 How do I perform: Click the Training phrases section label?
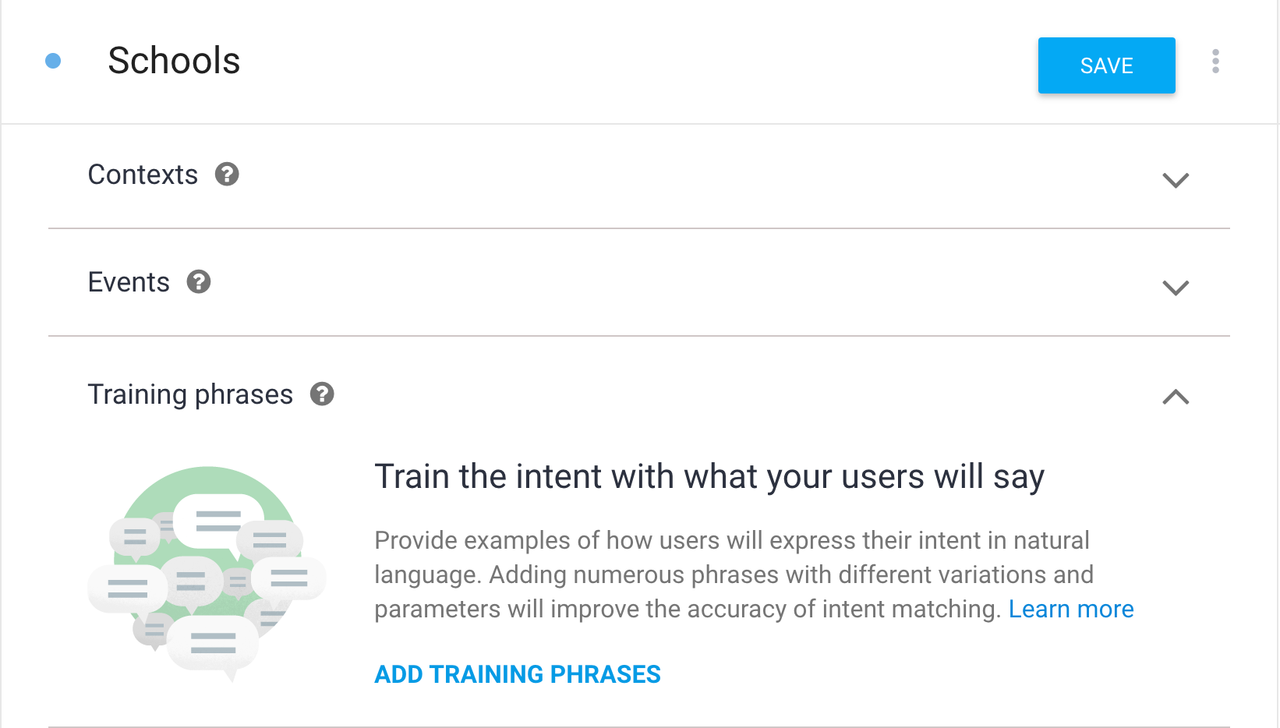coord(190,394)
